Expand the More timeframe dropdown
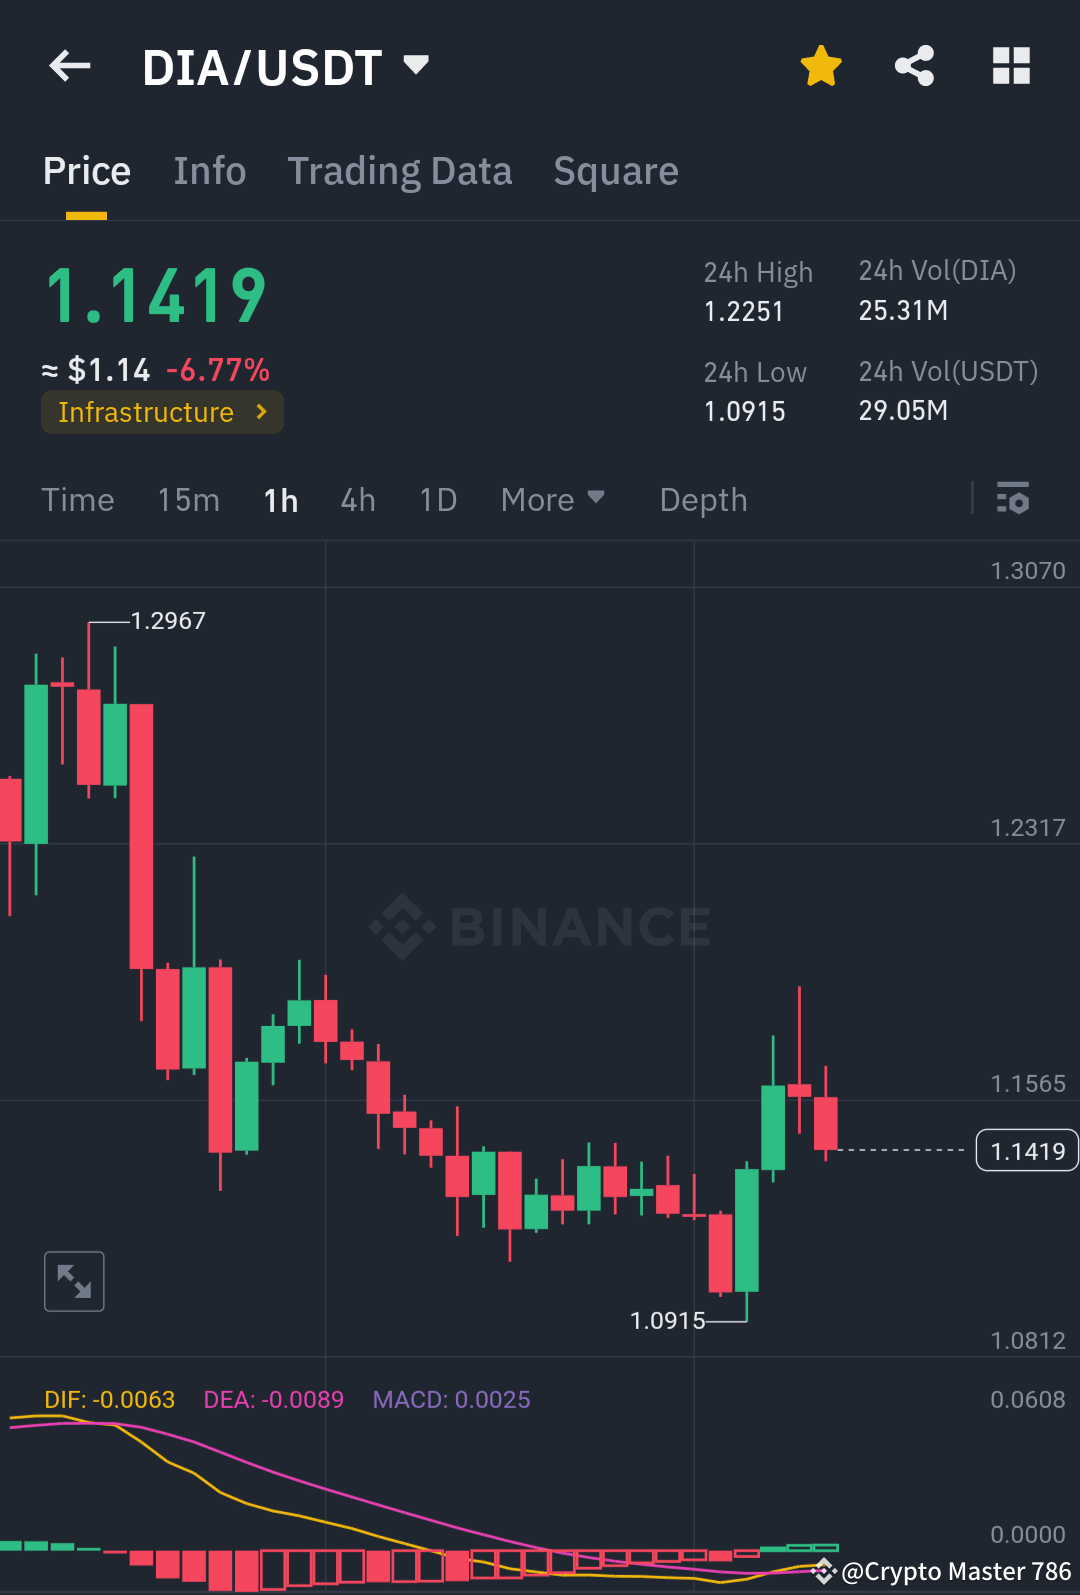This screenshot has width=1080, height=1595. pyautogui.click(x=553, y=500)
